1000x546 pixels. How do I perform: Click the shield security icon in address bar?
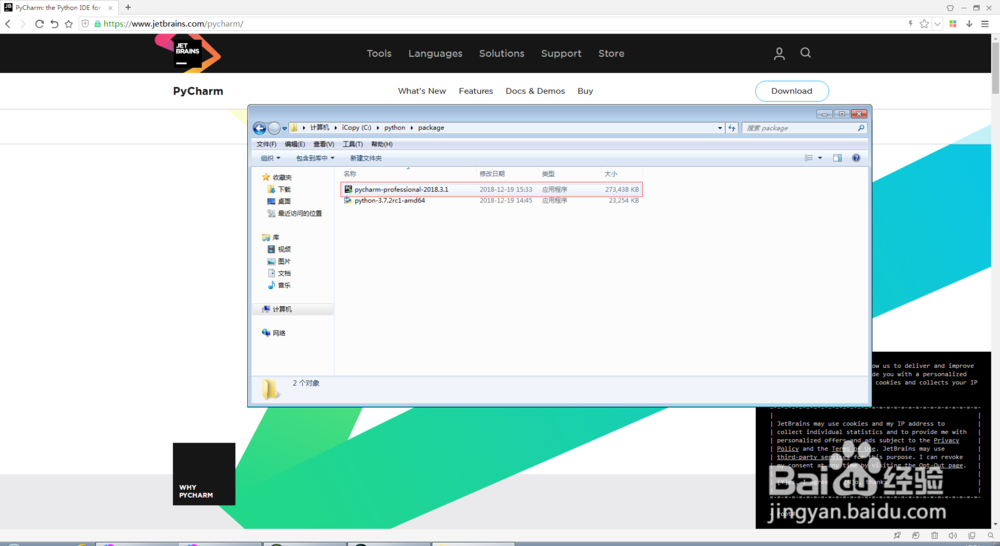pos(85,24)
